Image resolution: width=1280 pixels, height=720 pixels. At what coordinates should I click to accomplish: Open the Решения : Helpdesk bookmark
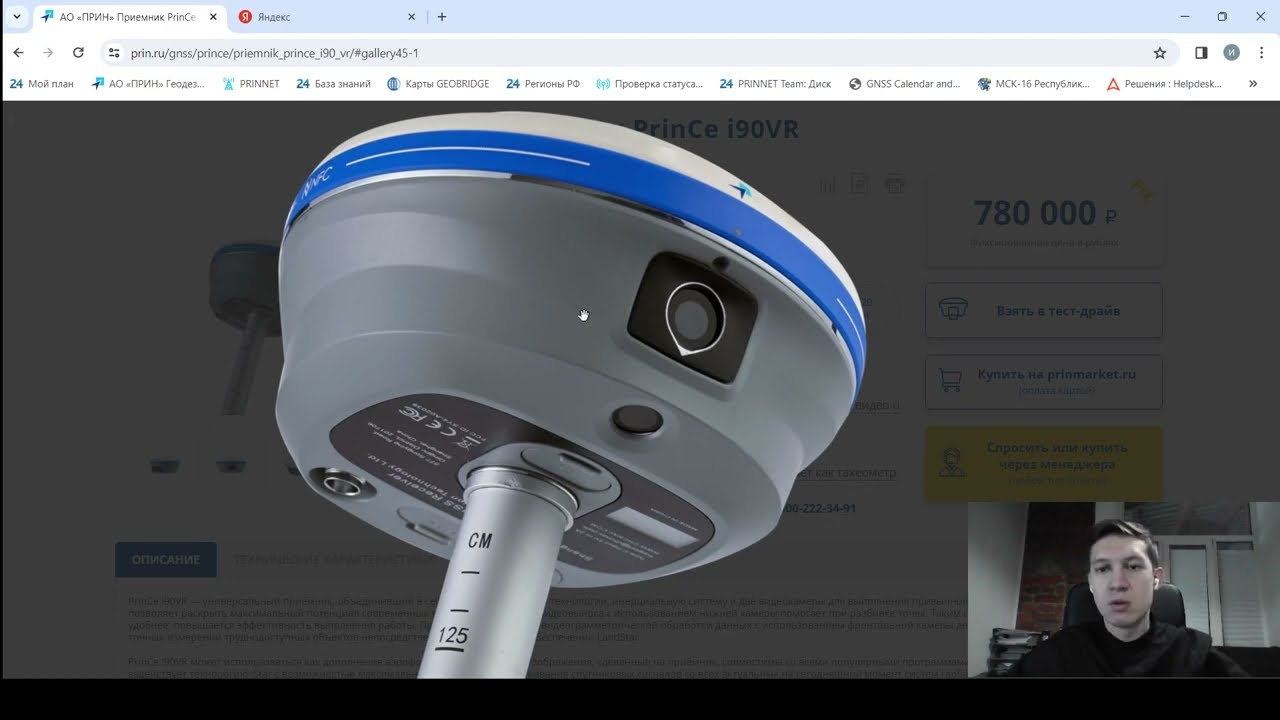pos(1164,84)
